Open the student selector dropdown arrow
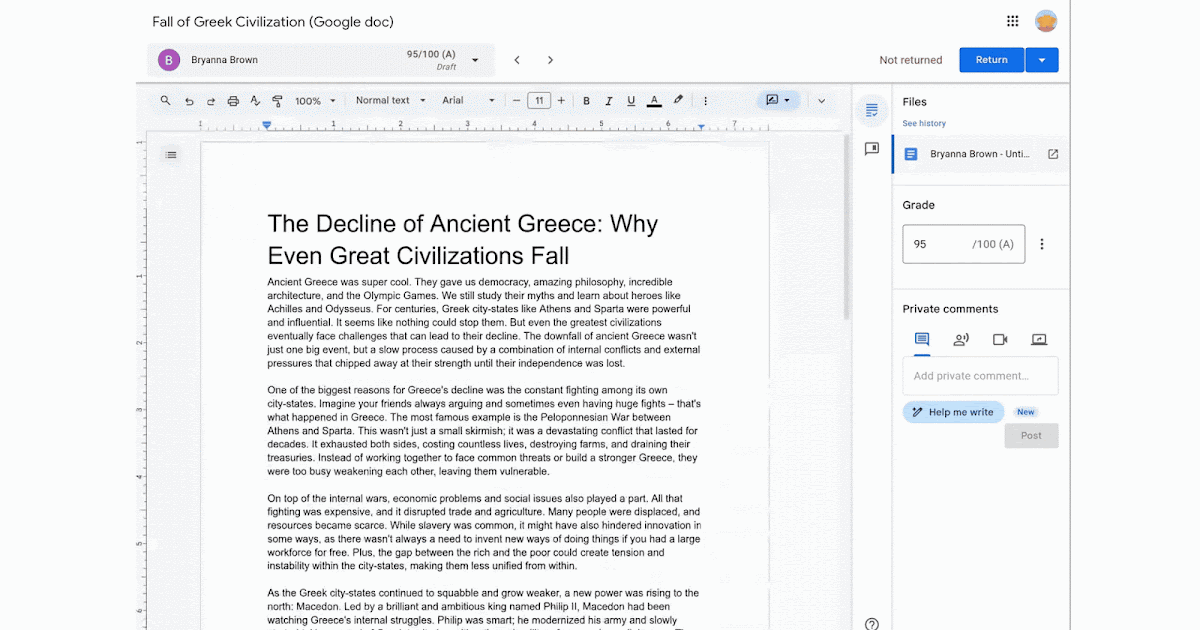1200x630 pixels. coord(475,60)
